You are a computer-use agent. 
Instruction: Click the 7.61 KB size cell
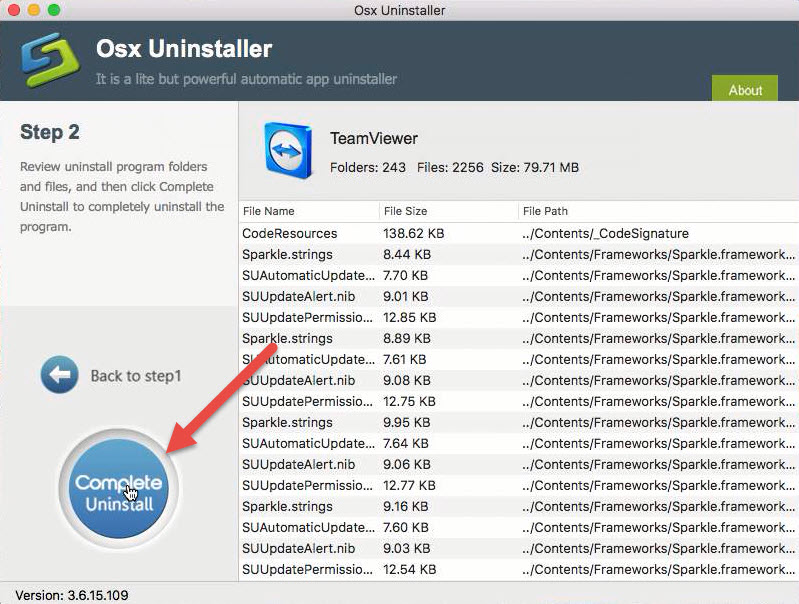[x=405, y=359]
